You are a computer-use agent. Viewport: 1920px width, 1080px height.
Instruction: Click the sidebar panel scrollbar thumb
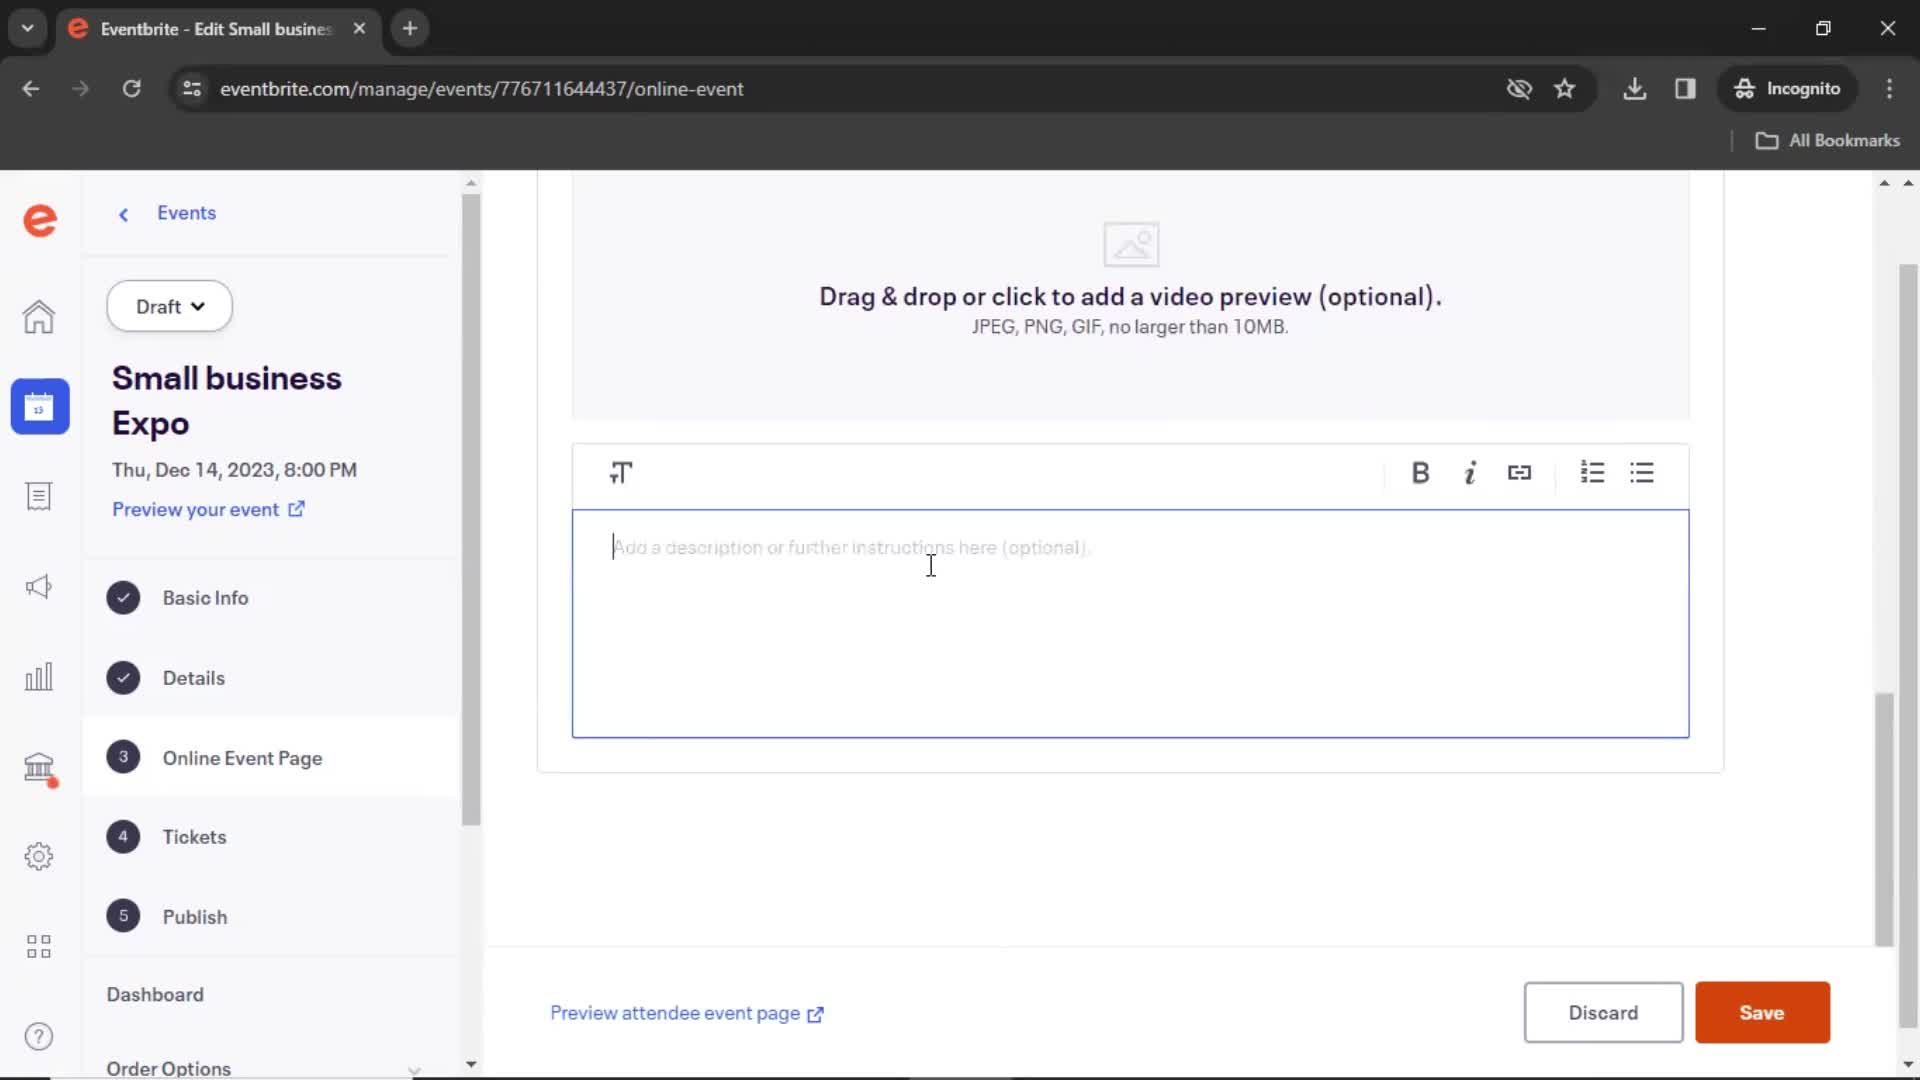click(471, 509)
